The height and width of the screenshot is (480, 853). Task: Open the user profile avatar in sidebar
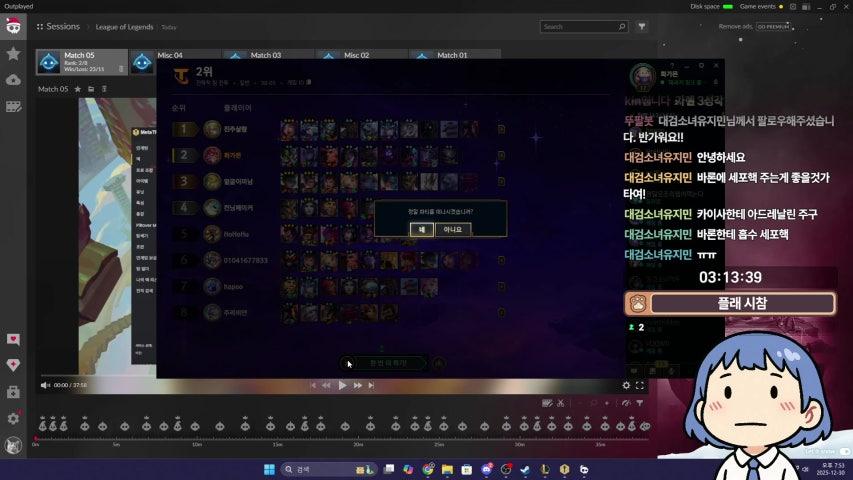[13, 445]
